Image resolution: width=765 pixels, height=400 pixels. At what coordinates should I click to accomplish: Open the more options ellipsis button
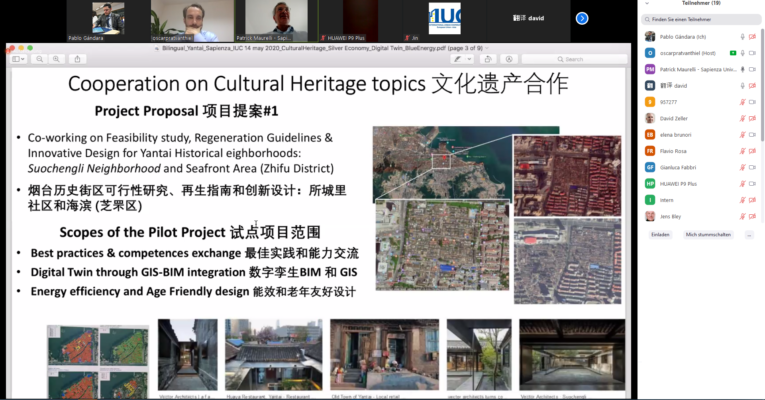(749, 235)
